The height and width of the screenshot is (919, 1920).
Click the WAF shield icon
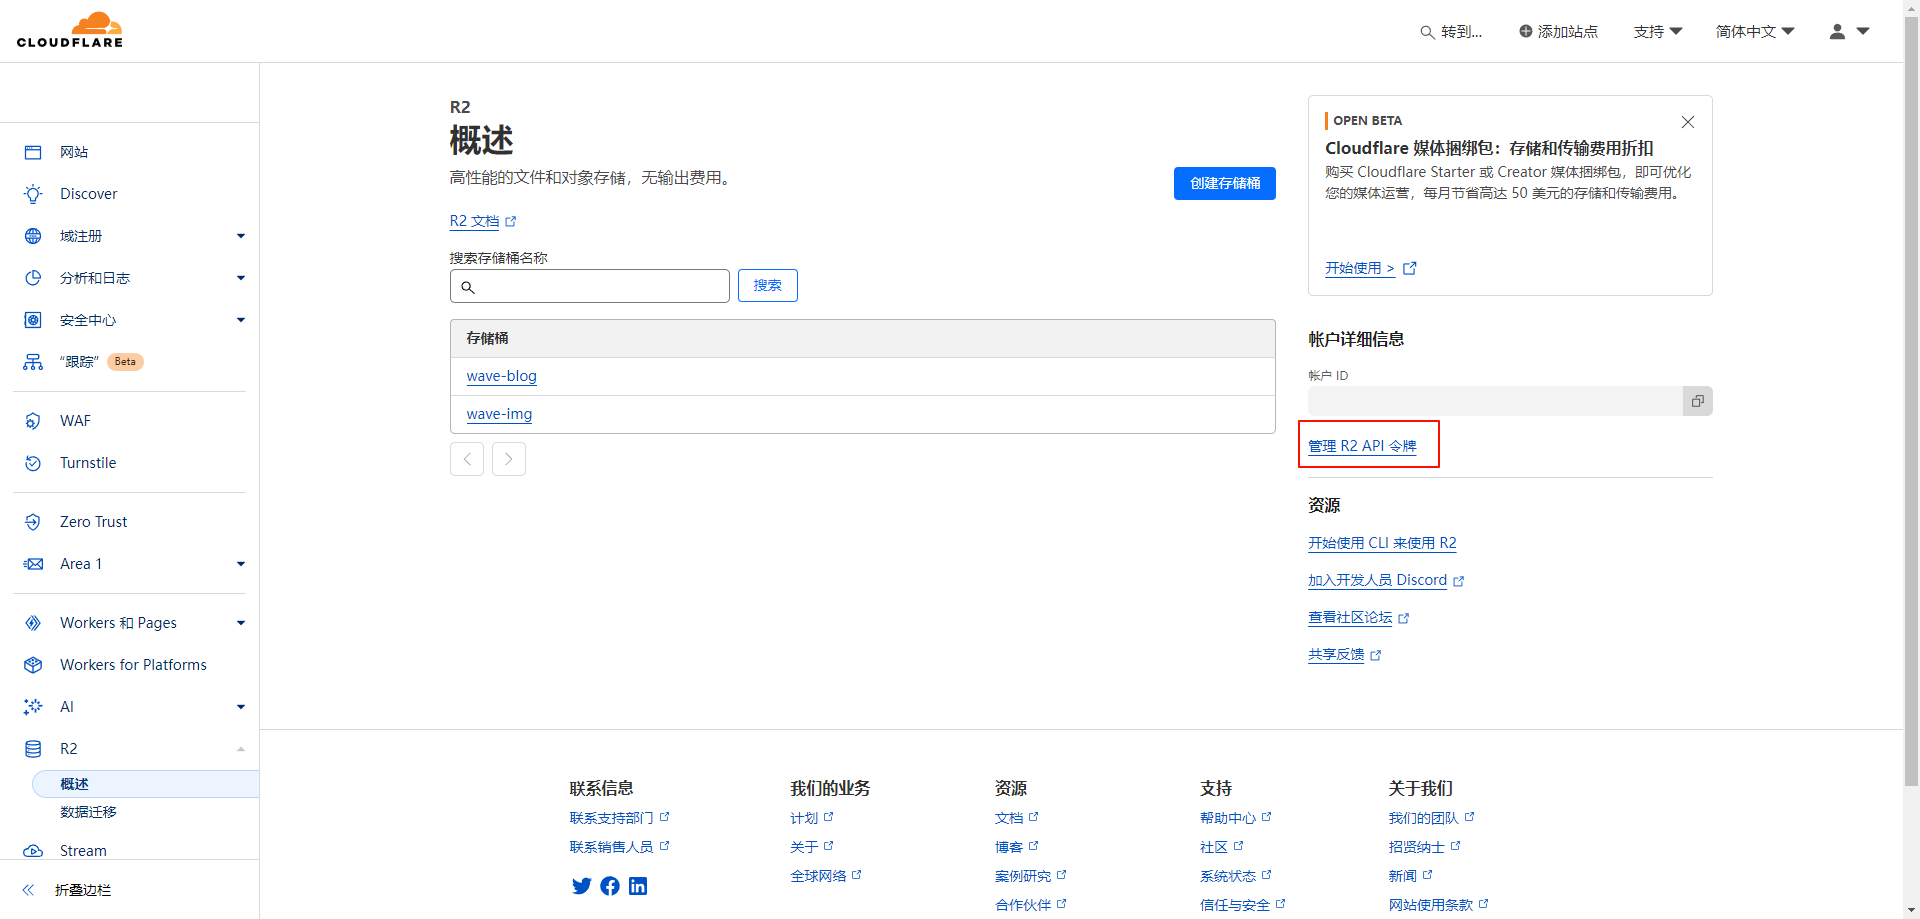click(33, 421)
